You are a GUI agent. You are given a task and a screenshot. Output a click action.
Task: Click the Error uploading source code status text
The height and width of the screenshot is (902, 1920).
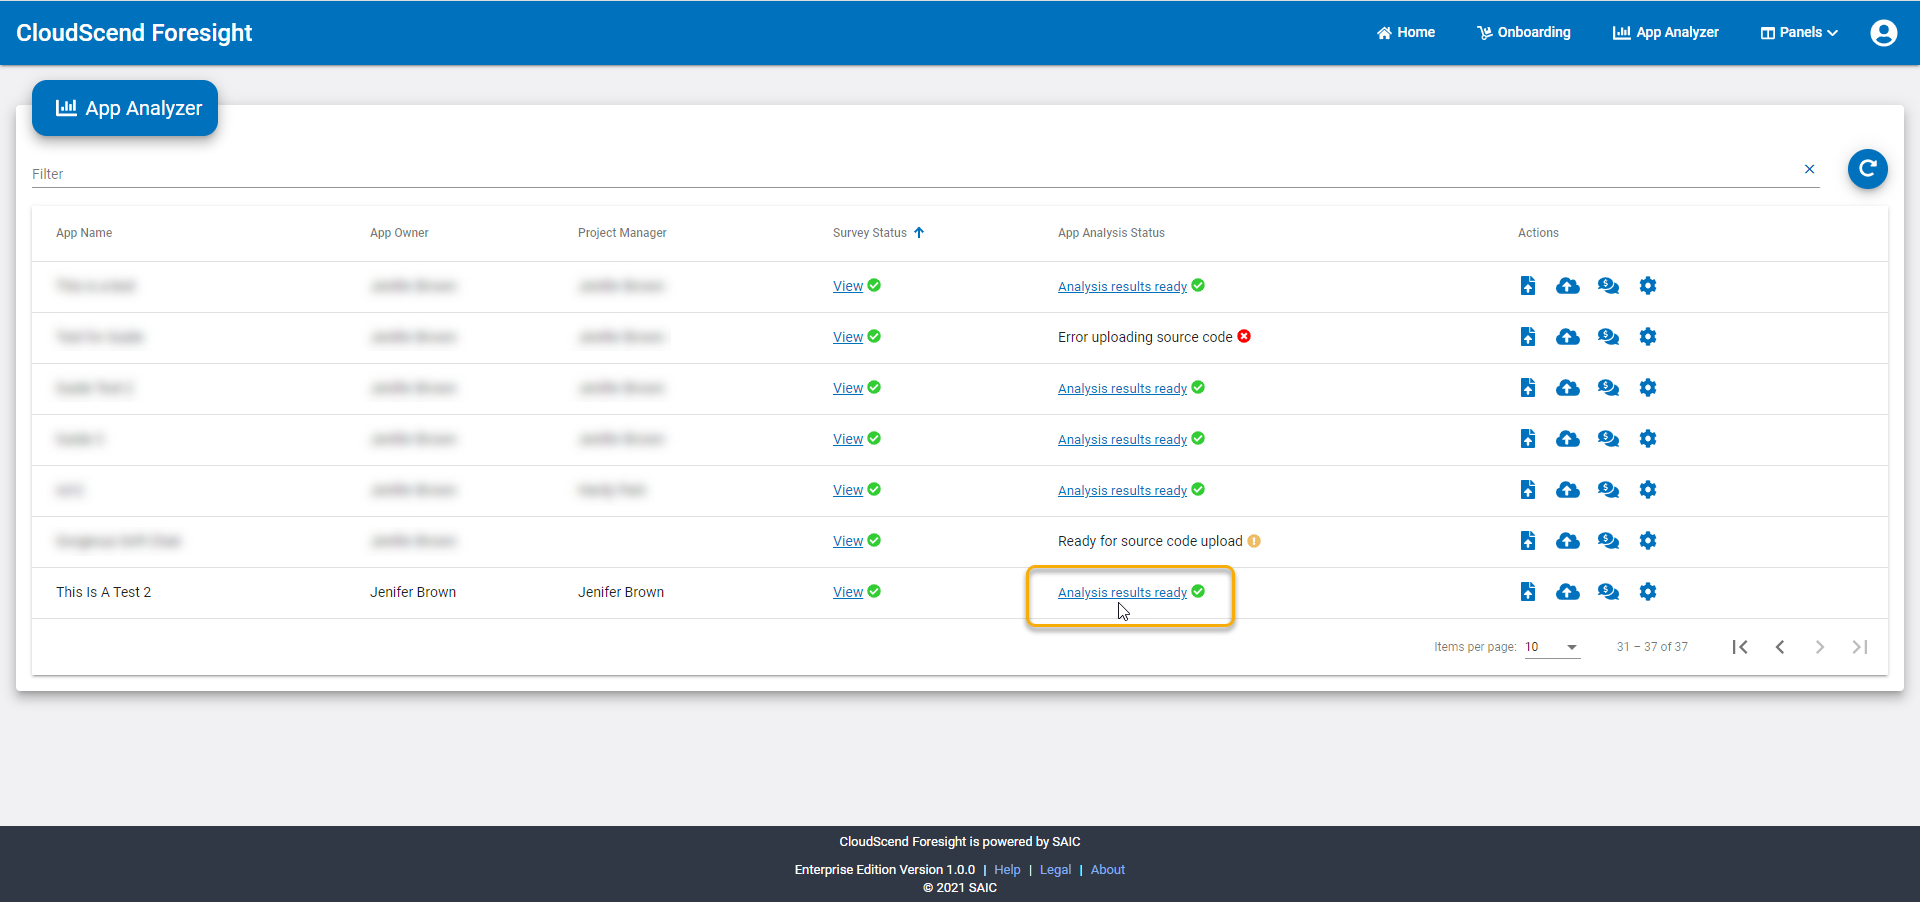(1145, 337)
